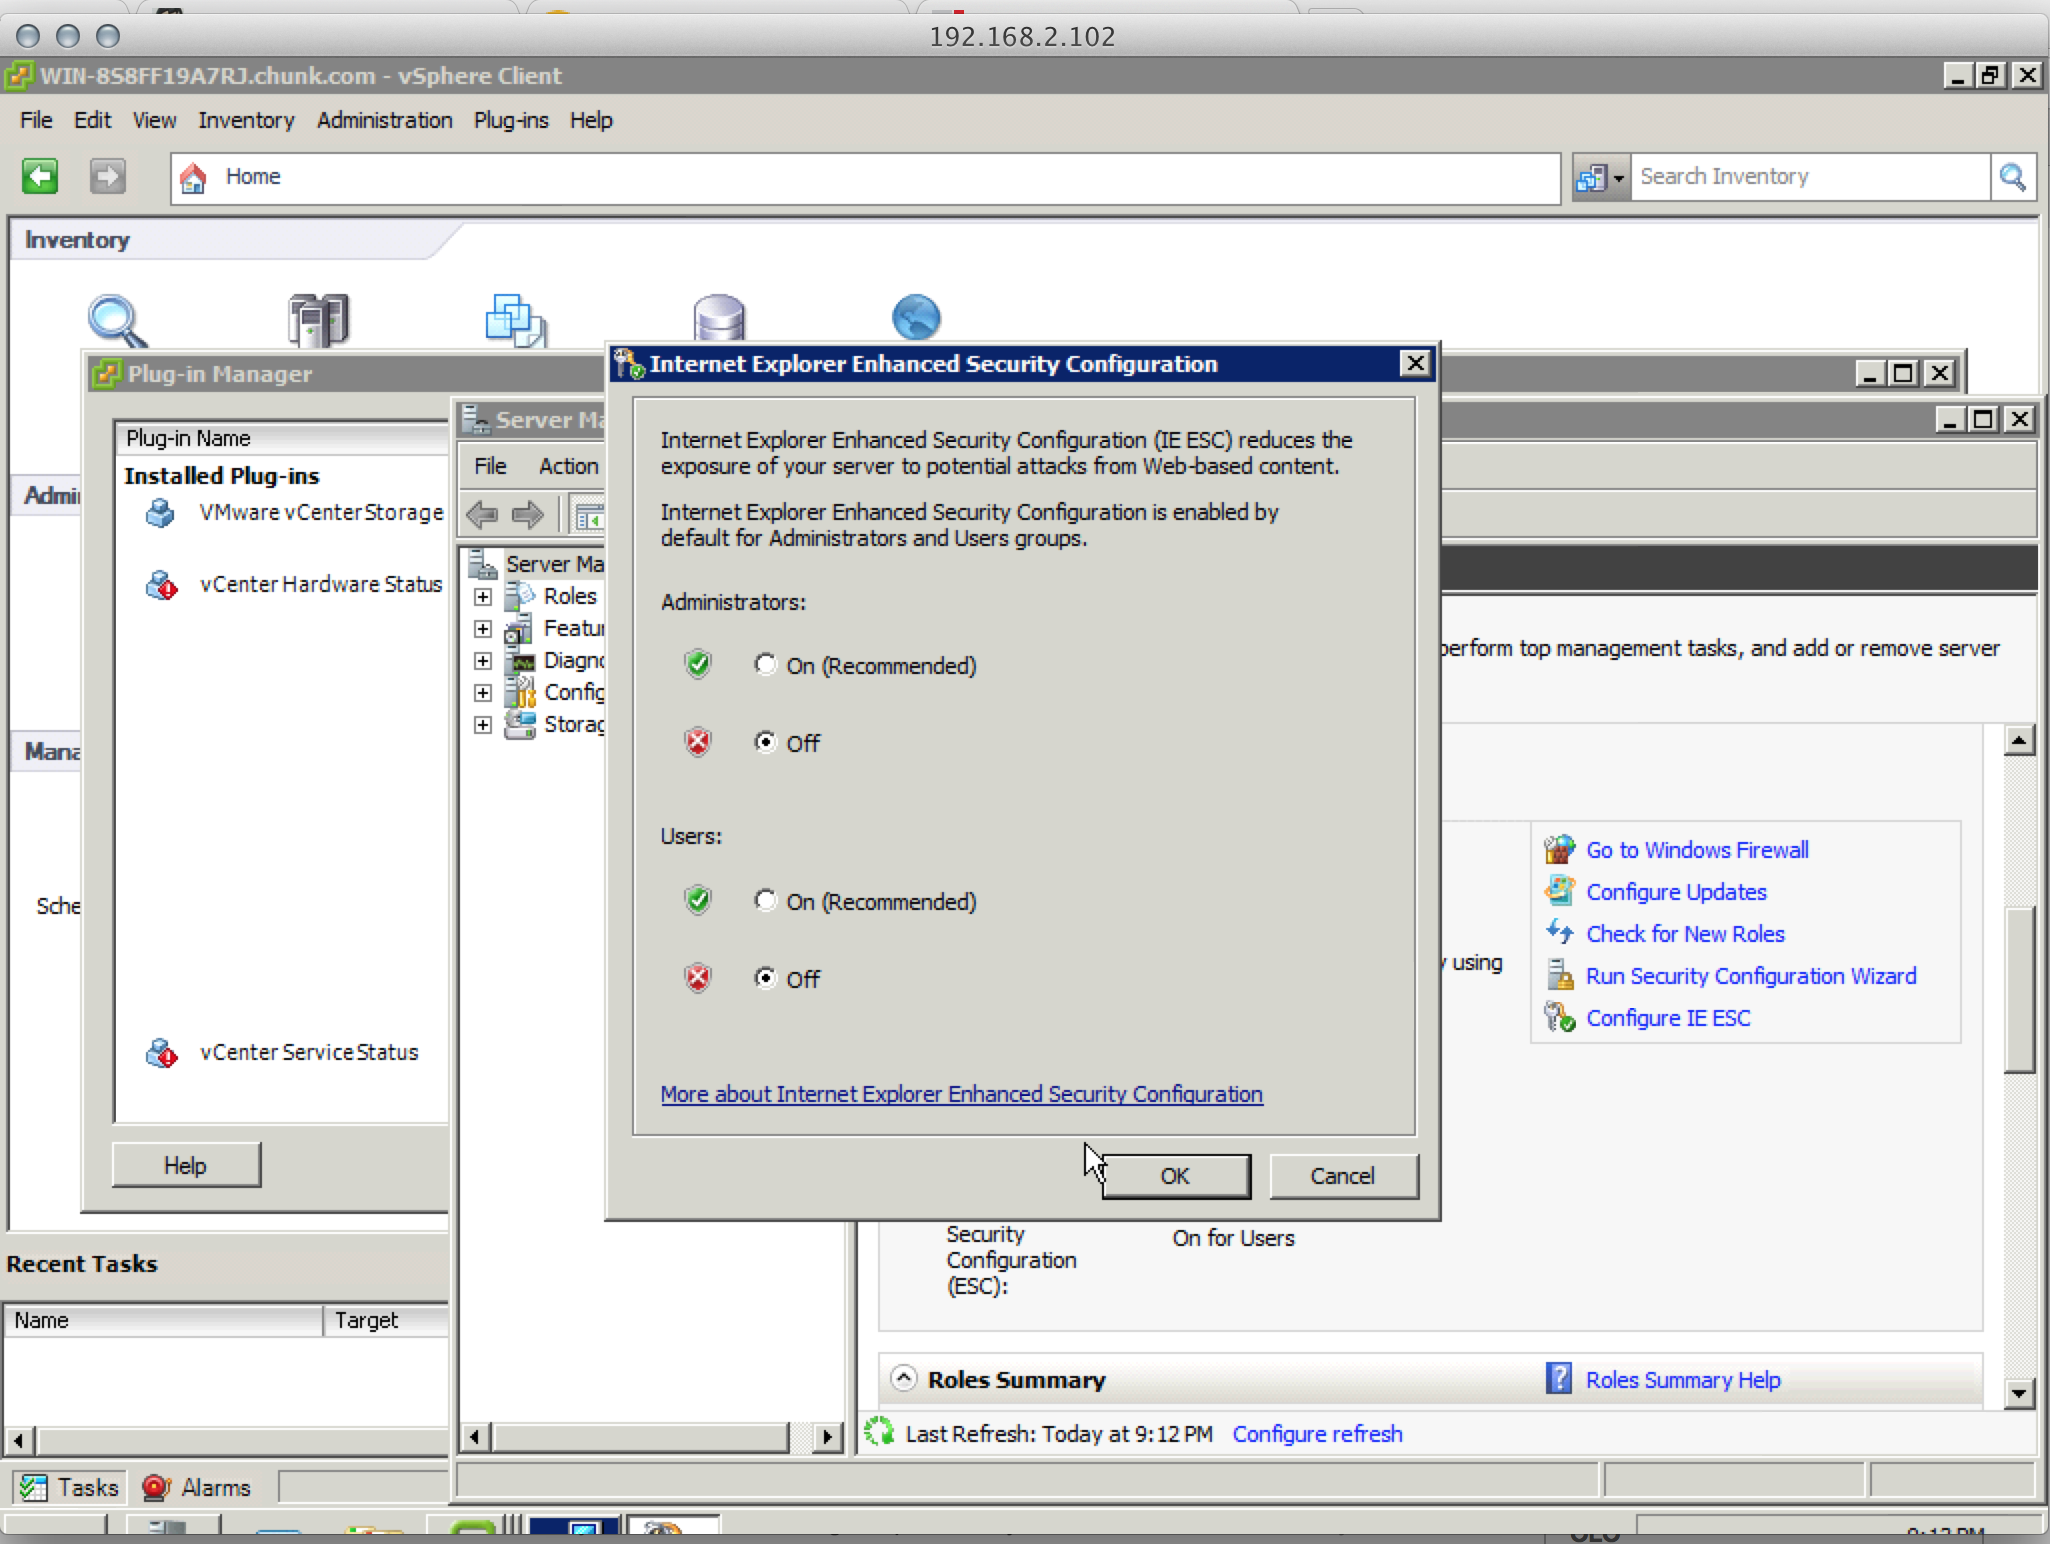The width and height of the screenshot is (2050, 1544).
Task: Click the green back navigation arrow
Action: coord(40,177)
